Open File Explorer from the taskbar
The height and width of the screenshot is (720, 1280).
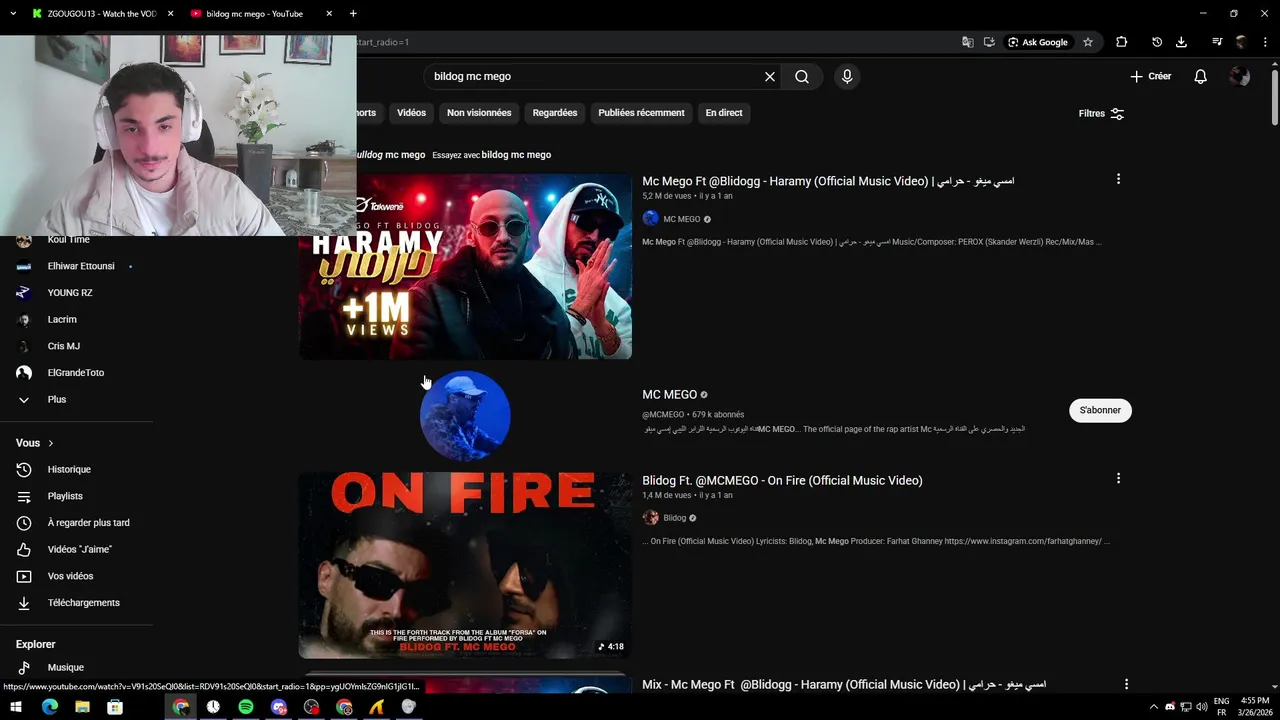82,707
